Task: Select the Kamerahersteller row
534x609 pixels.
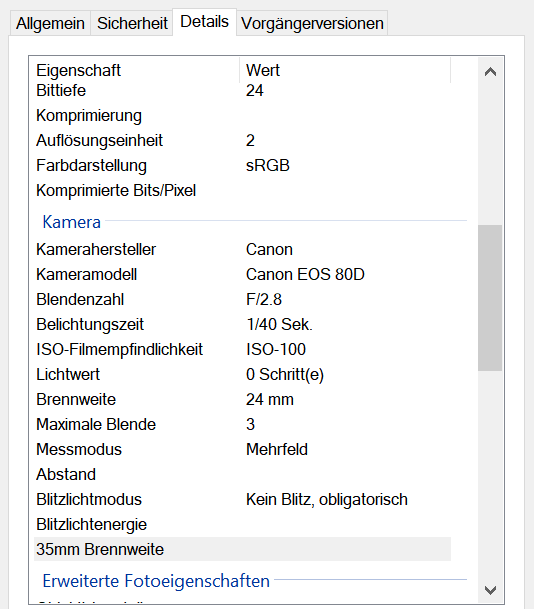Action: tap(242, 249)
